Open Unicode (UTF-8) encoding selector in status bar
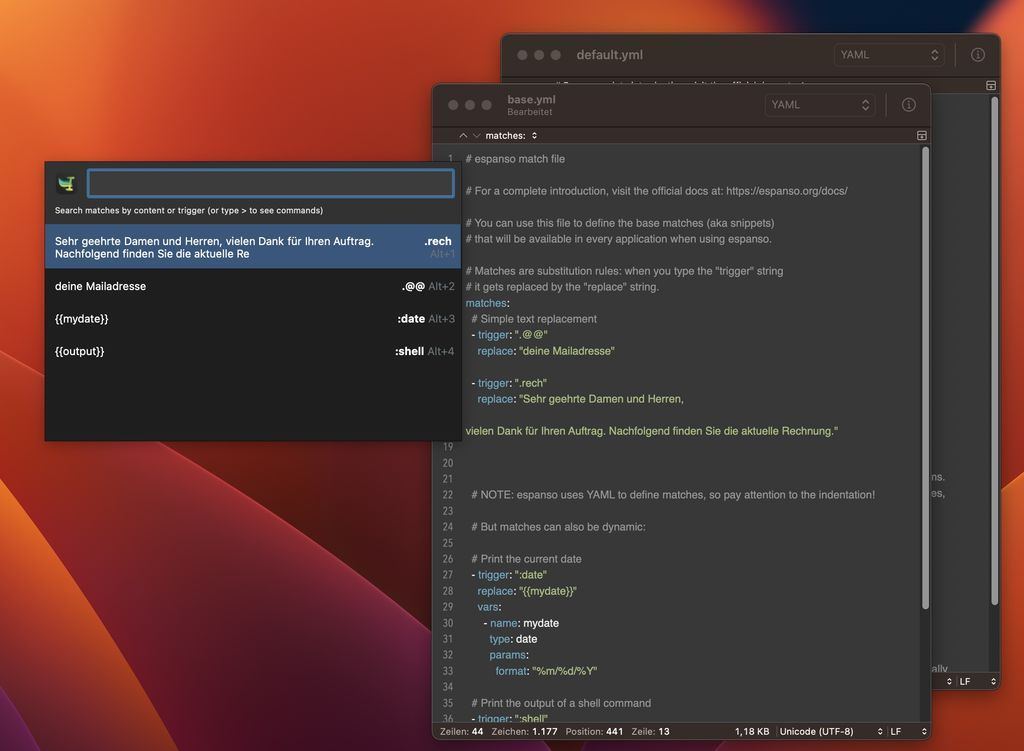 pyautogui.click(x=831, y=731)
